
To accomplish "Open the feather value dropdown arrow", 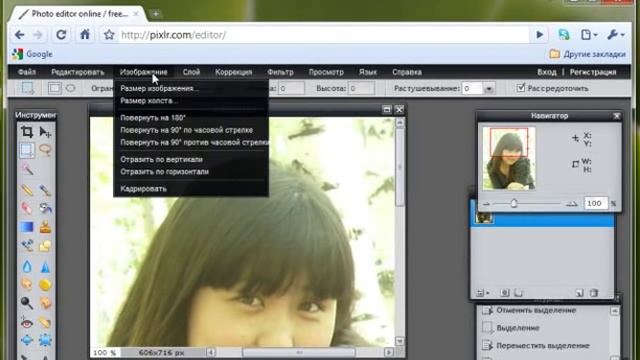I will pyautogui.click(x=489, y=89).
